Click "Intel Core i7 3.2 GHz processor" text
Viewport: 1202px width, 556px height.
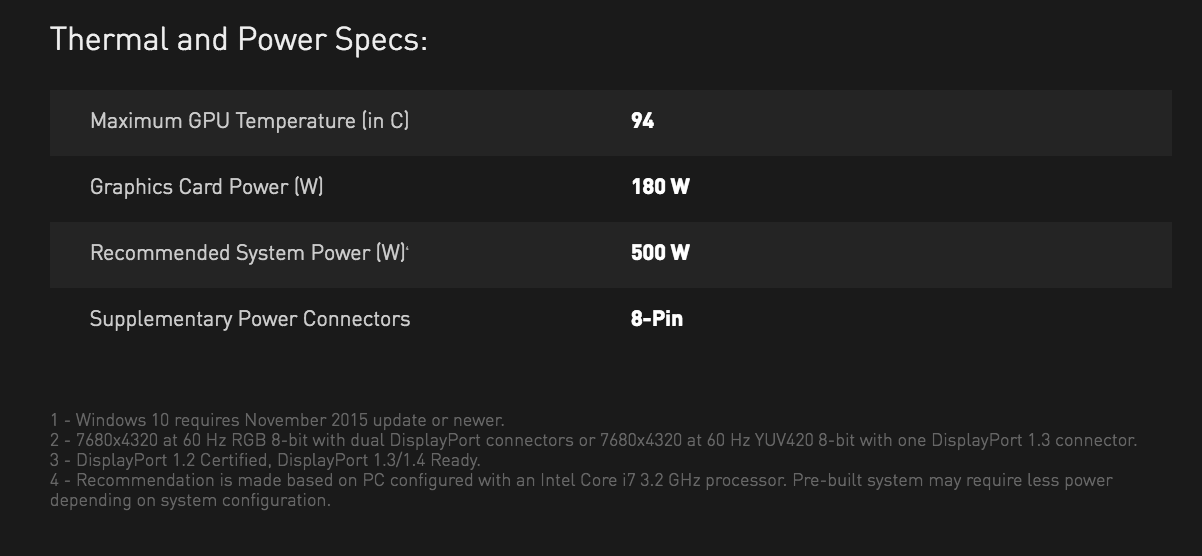click(x=660, y=480)
